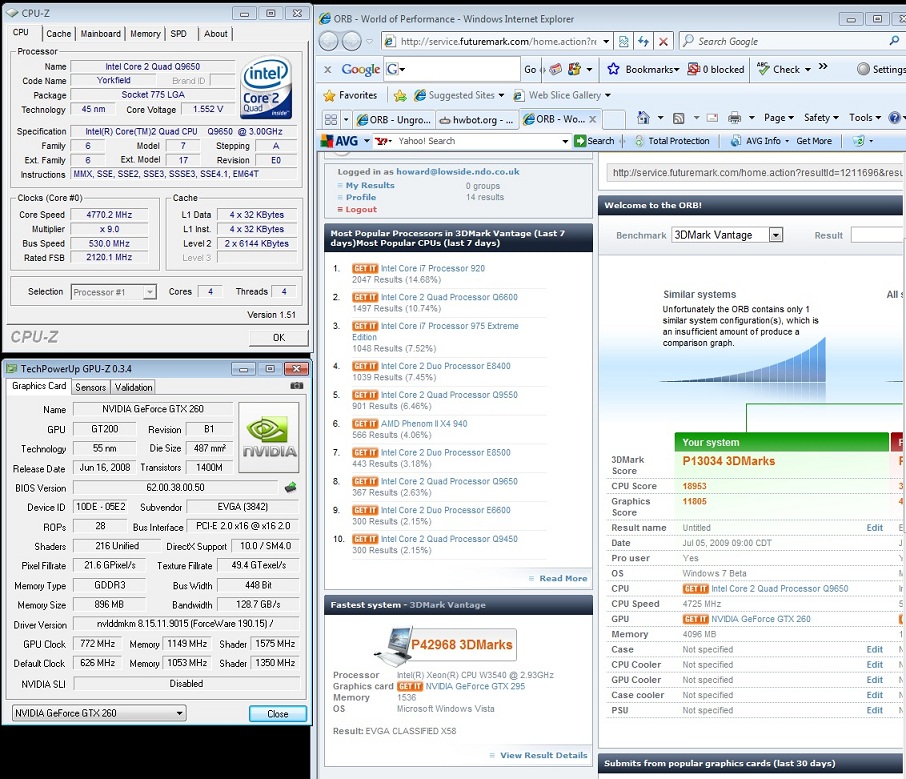Viewport: 906px width, 779px height.
Task: Click Get More on the AVG toolbar
Action: [x=814, y=141]
